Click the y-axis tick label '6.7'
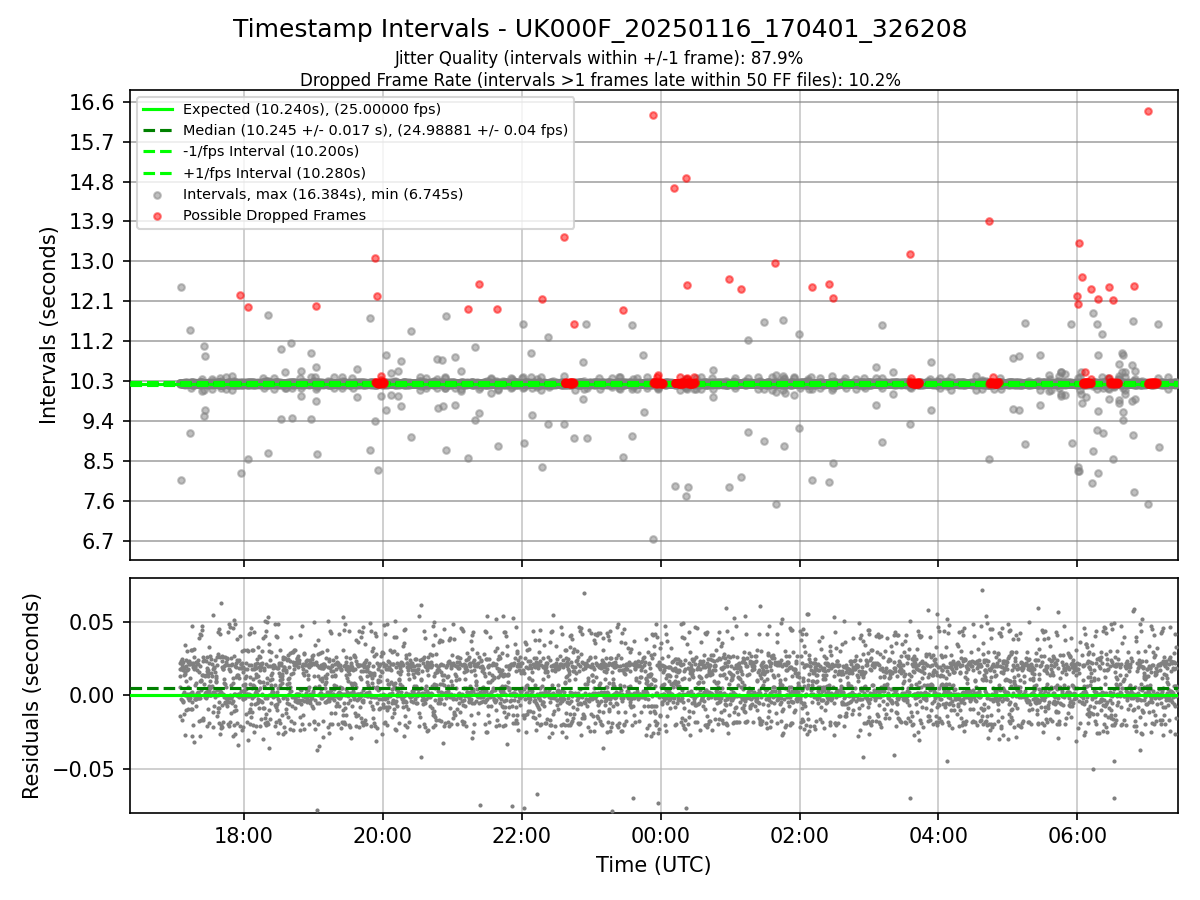Screen dimensions: 1200x900 99,542
